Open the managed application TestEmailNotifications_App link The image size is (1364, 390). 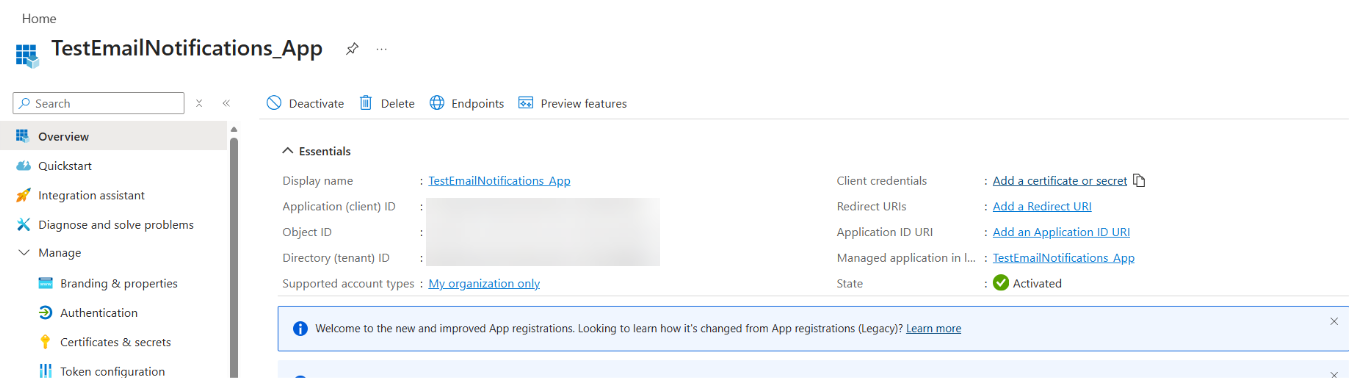[1063, 258]
